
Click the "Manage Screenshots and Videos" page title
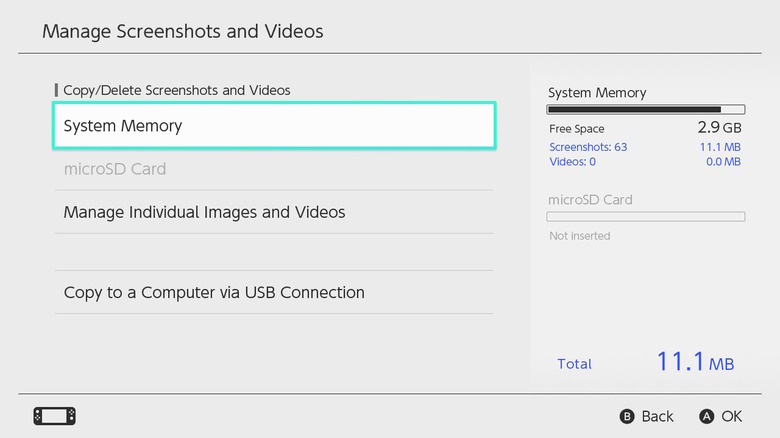click(x=183, y=31)
